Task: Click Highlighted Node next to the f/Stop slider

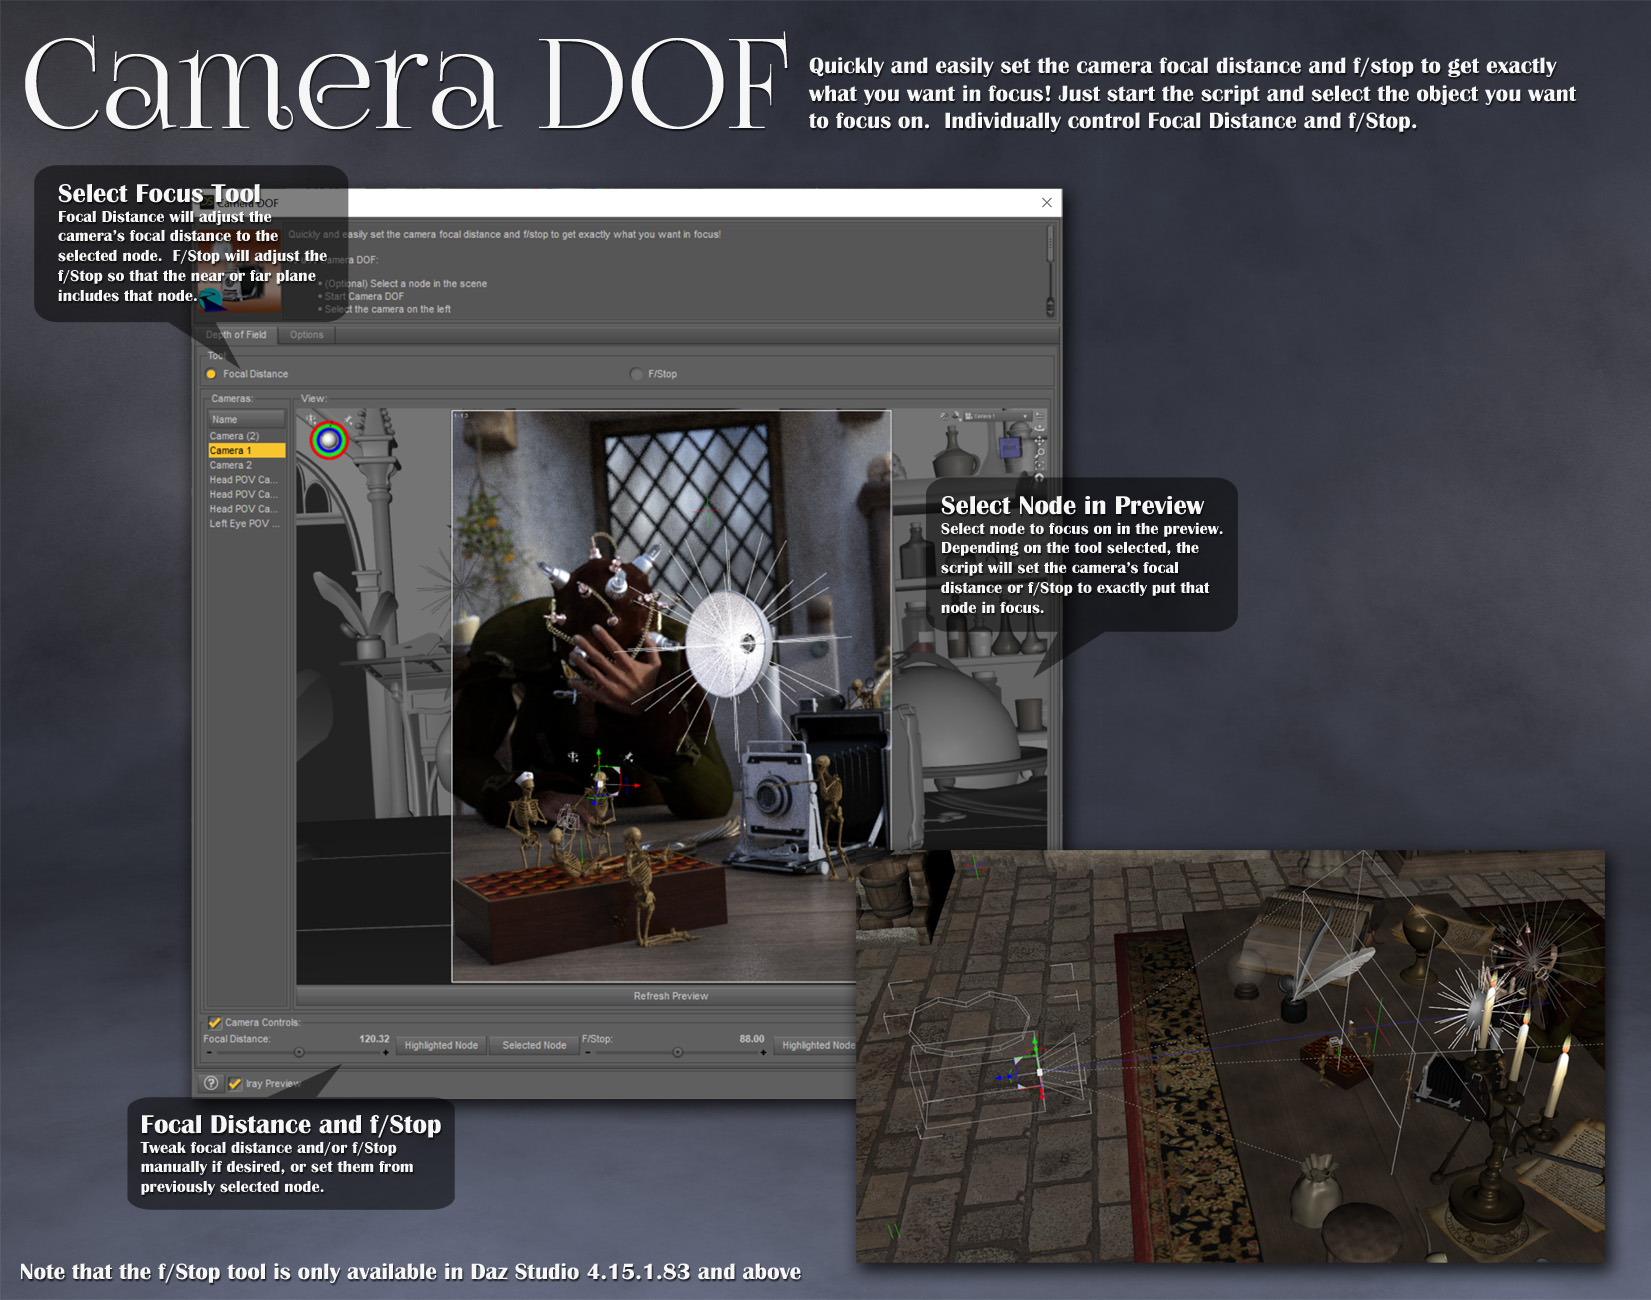Action: [x=814, y=1045]
